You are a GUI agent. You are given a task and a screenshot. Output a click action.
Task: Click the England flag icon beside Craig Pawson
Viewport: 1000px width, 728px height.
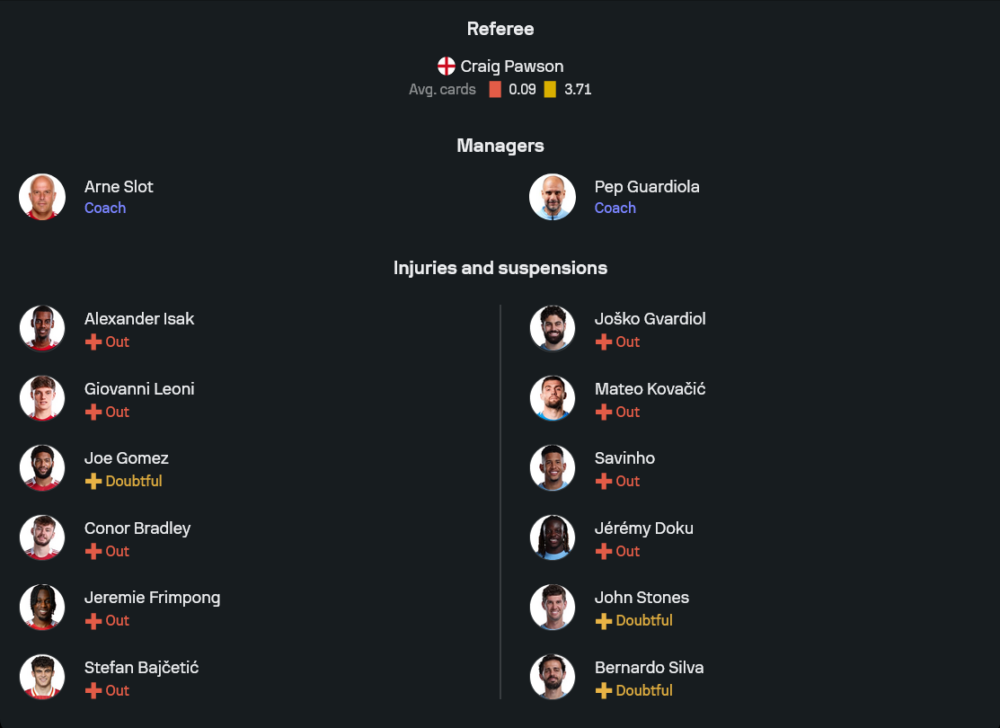click(x=446, y=67)
